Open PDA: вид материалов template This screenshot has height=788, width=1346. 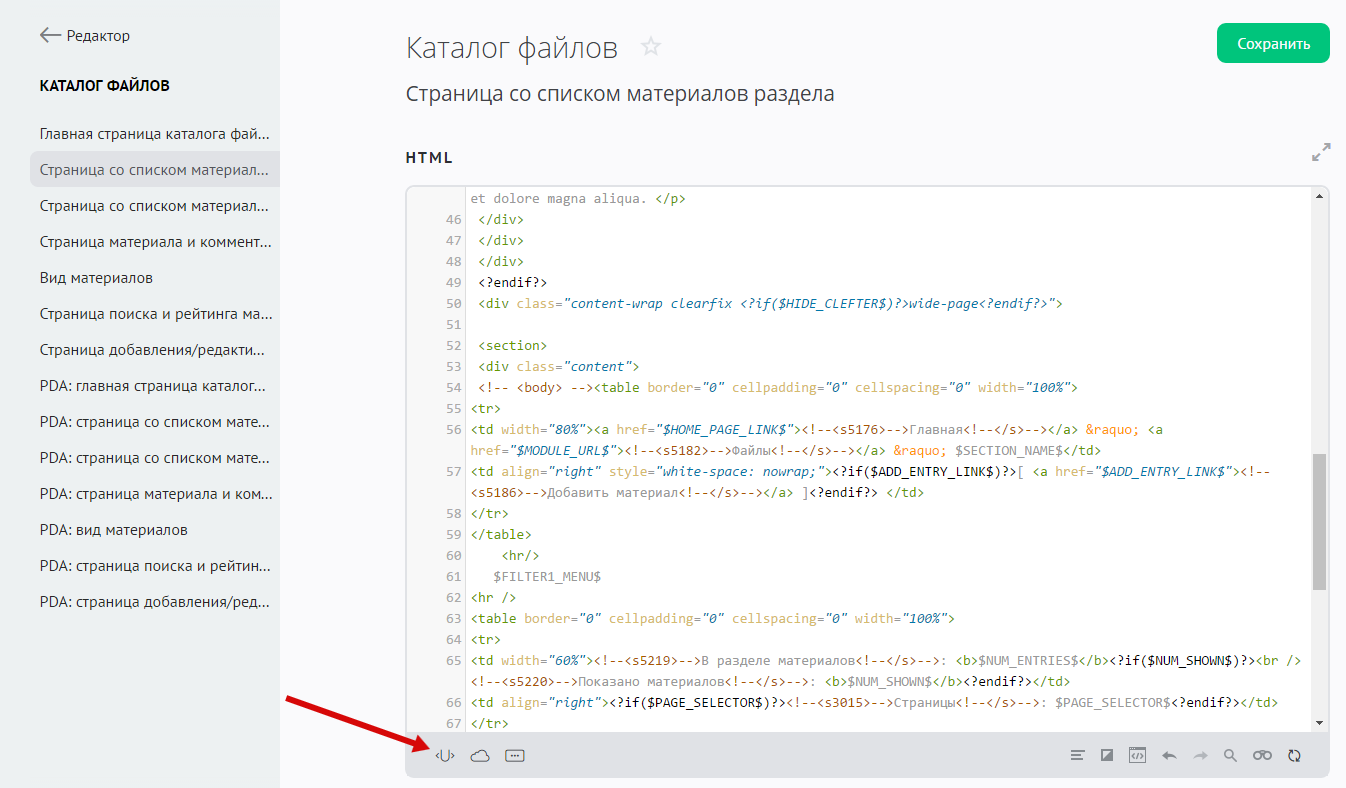[114, 530]
